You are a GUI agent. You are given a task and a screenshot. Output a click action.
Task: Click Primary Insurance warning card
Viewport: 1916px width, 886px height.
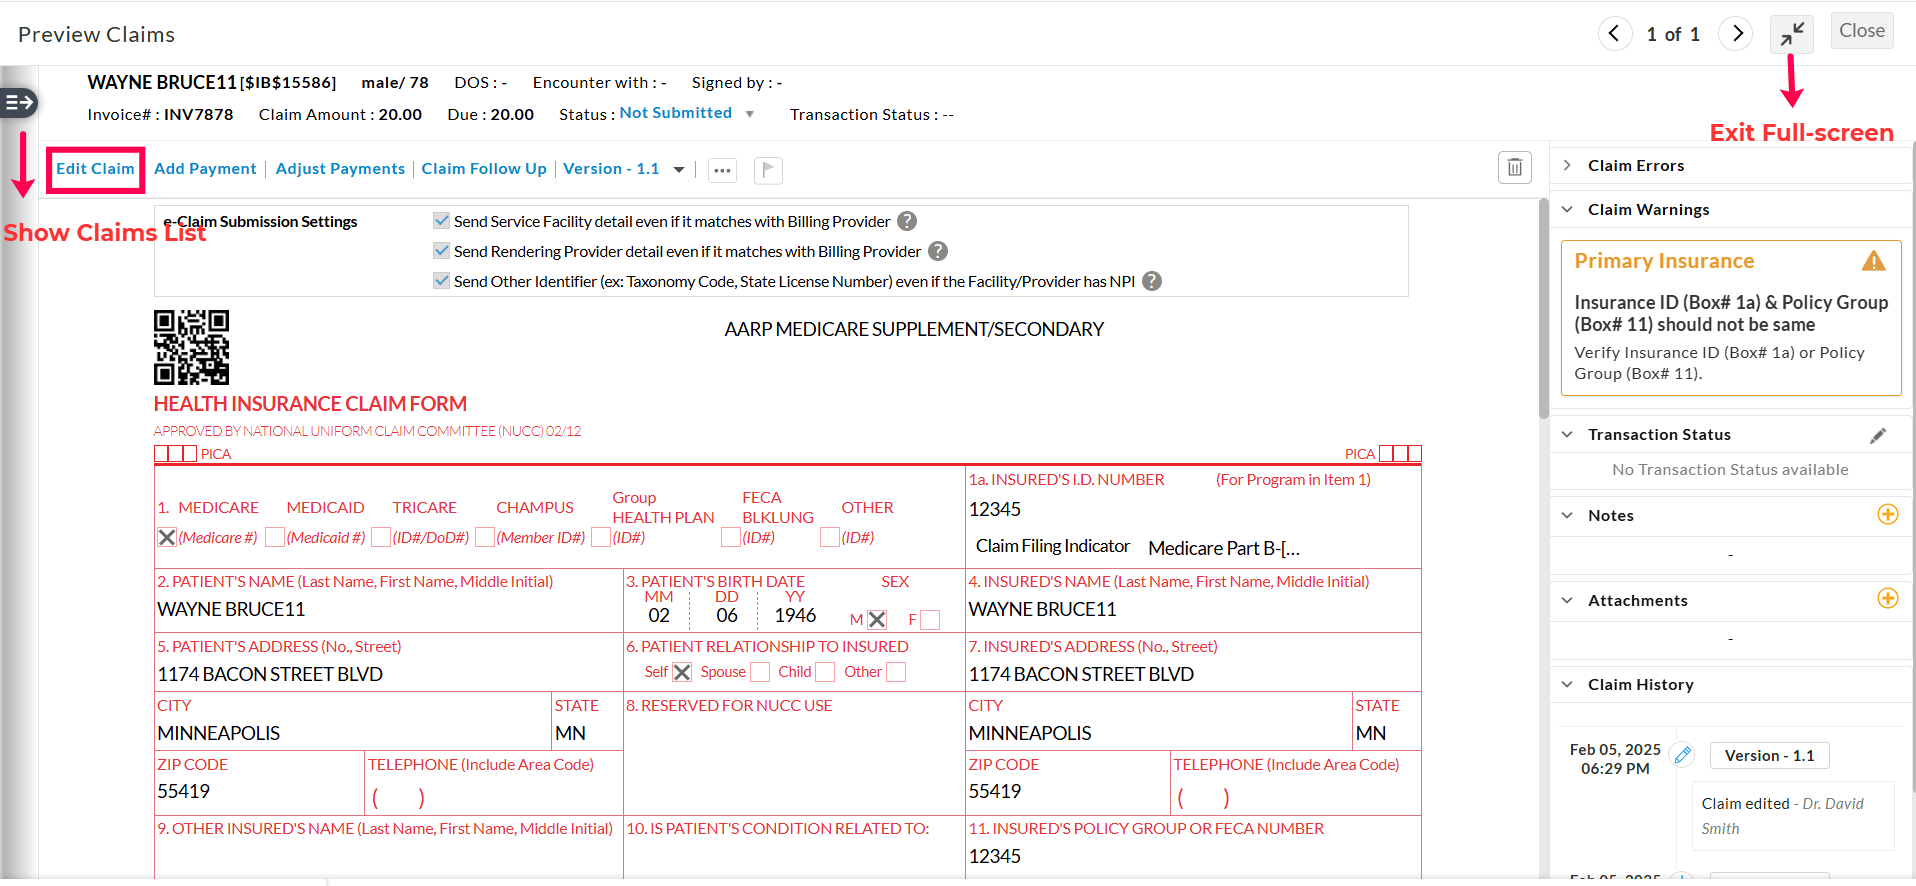tap(1731, 318)
